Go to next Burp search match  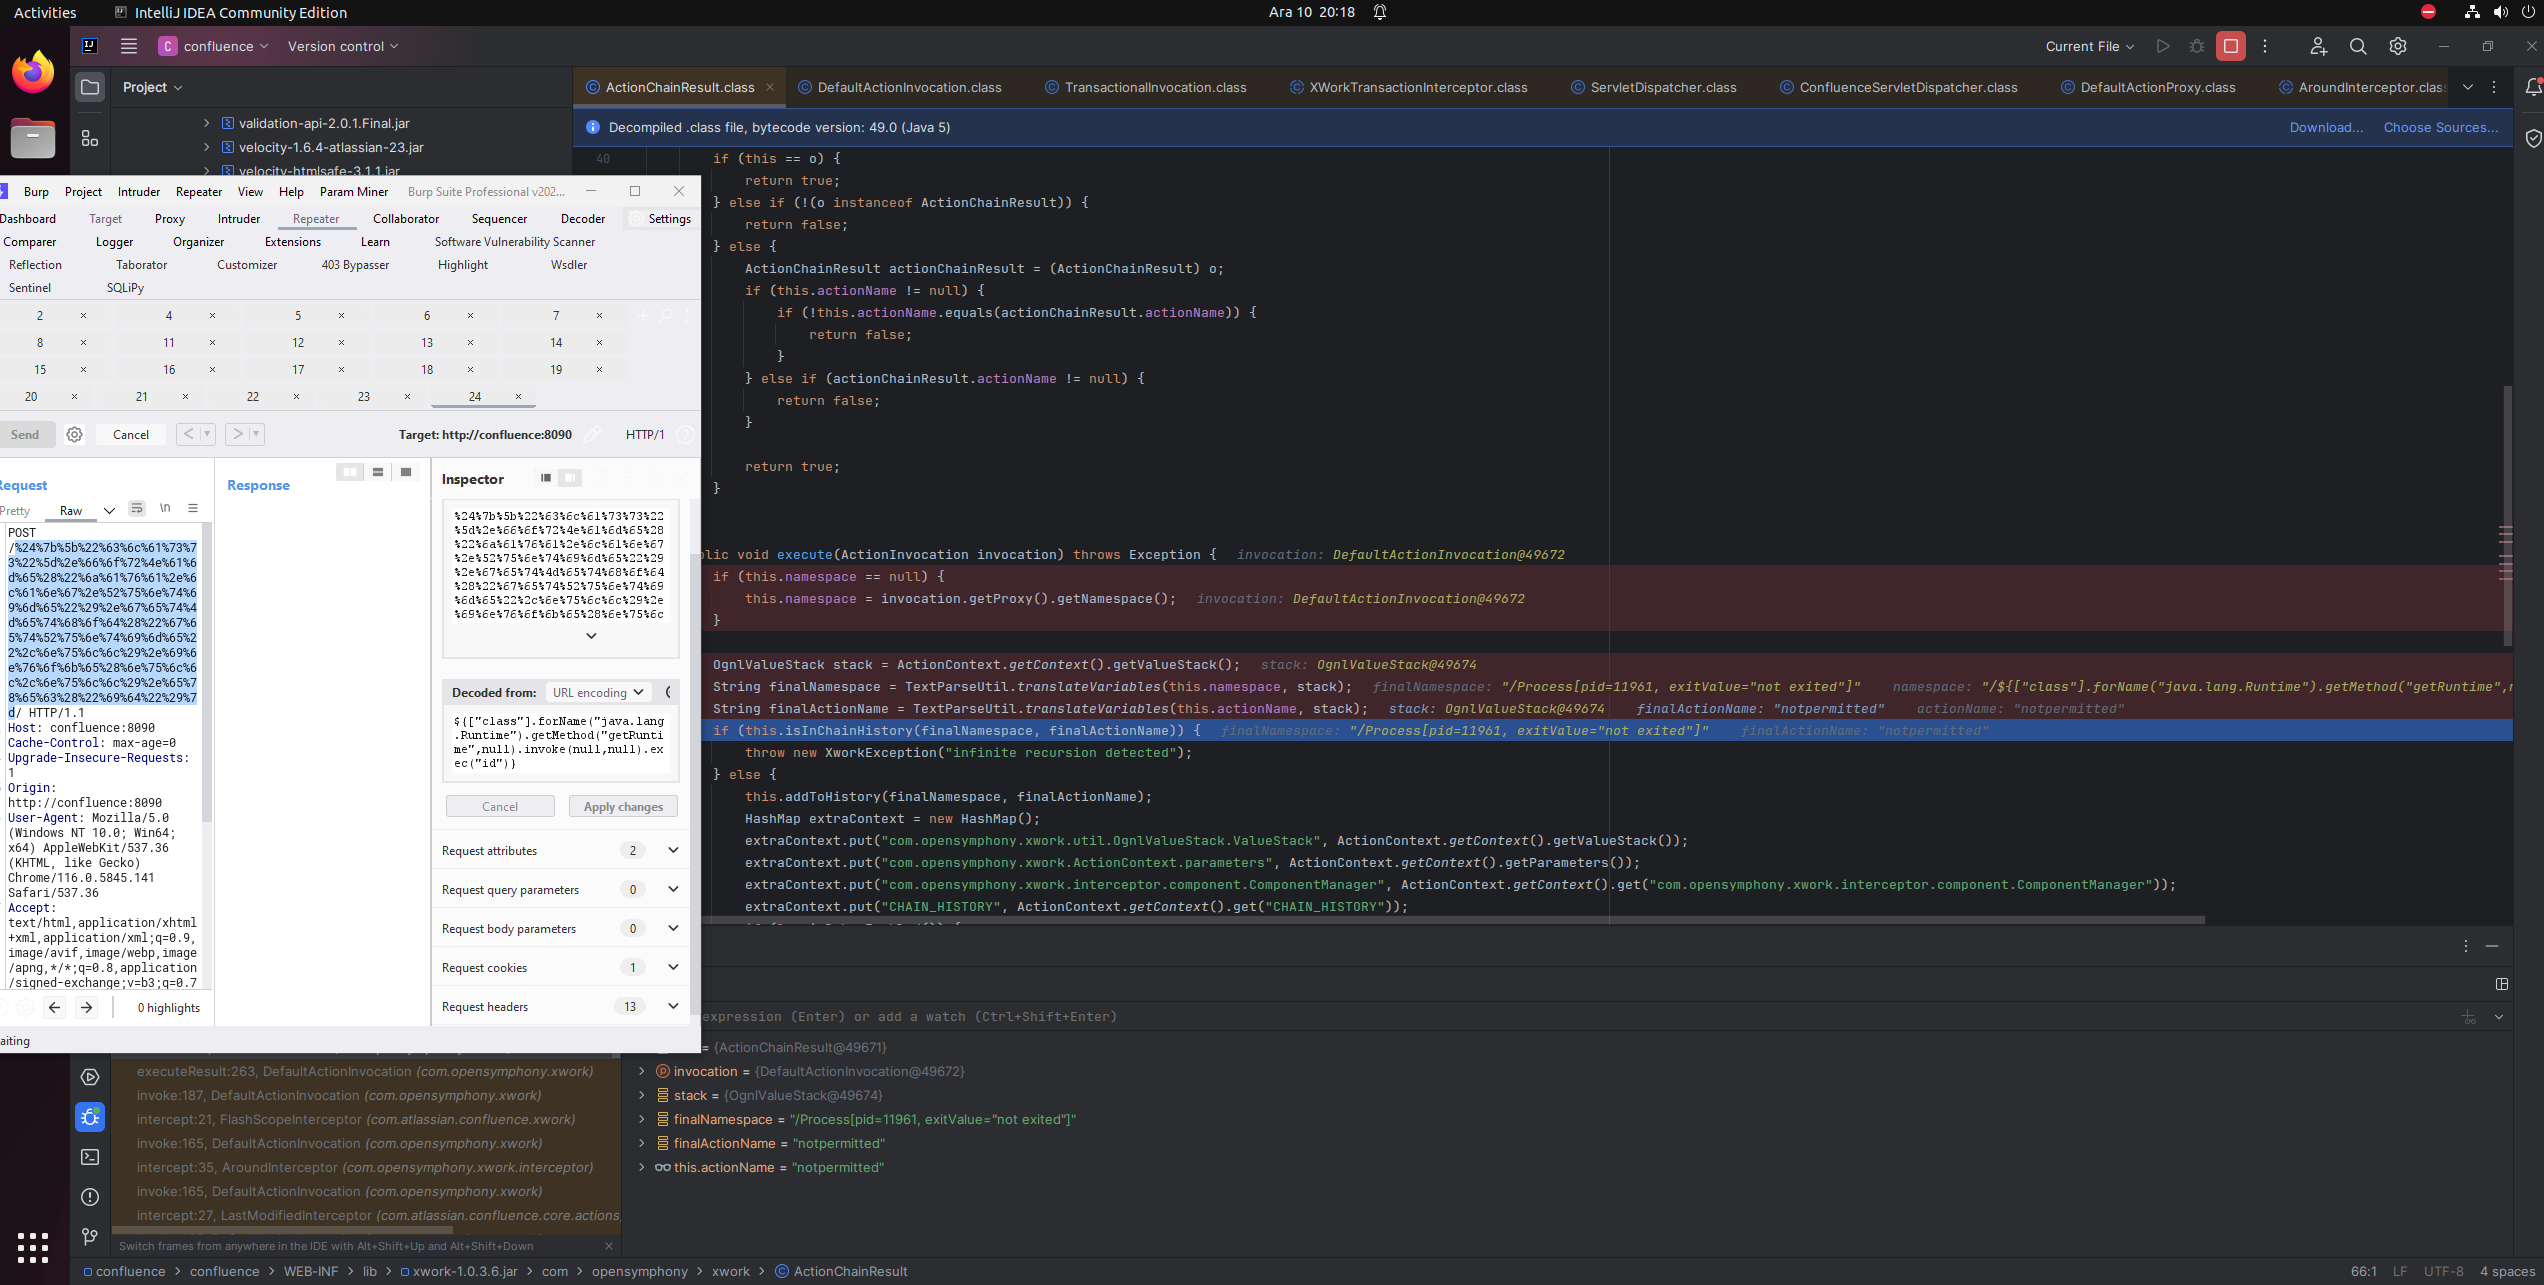(86, 1007)
